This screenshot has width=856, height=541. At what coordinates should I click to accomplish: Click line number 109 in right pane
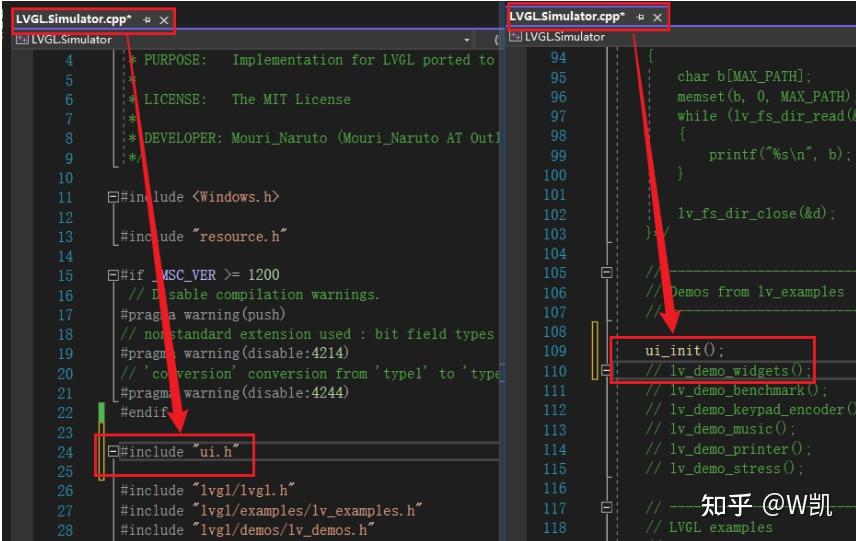click(555, 350)
